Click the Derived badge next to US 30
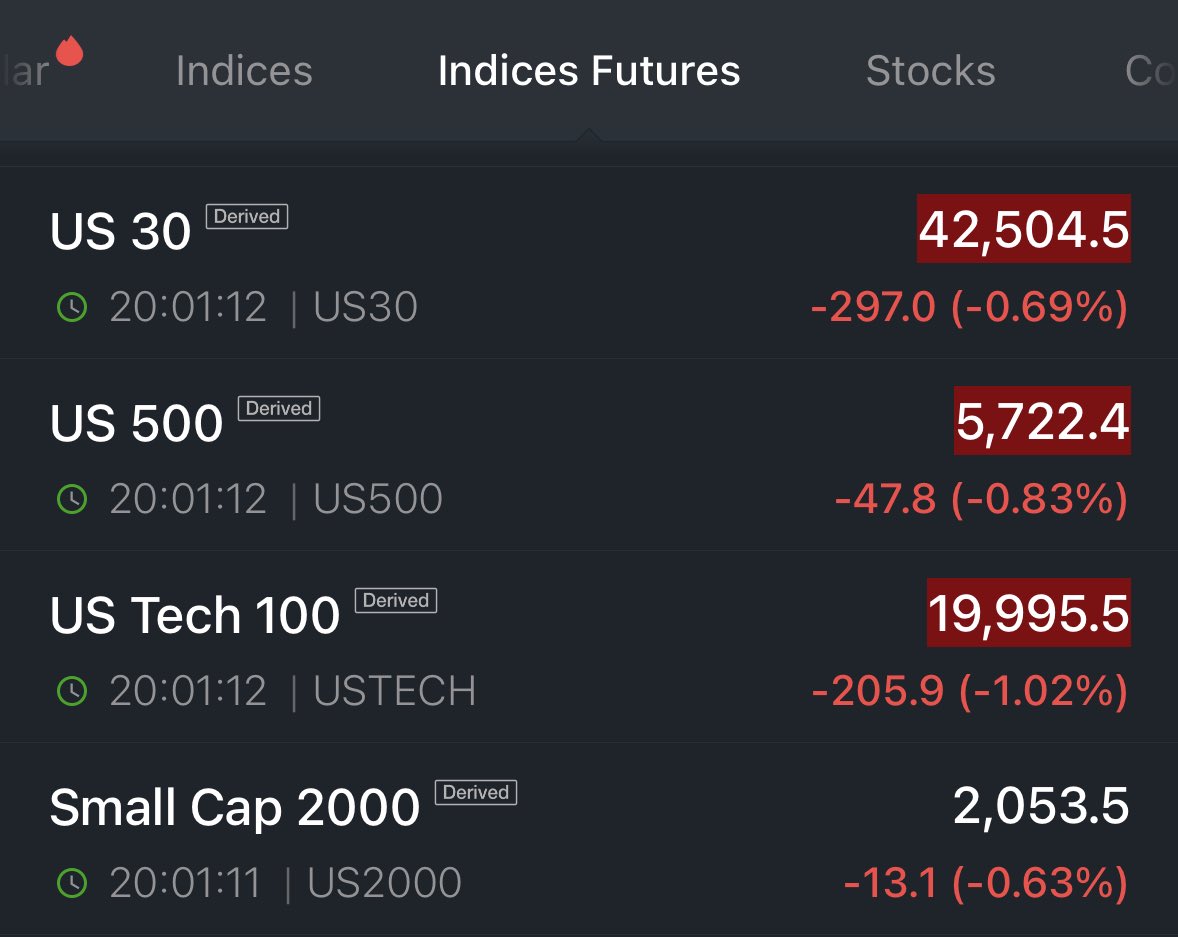This screenshot has height=937, width=1178. [247, 216]
